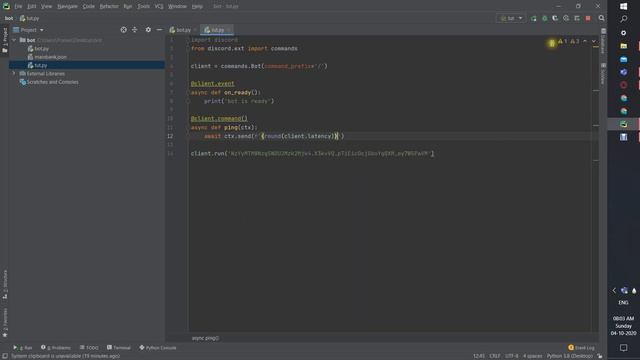Image resolution: width=640 pixels, height=360 pixels.
Task: Open the Navigate menu
Action: (x=67, y=6)
